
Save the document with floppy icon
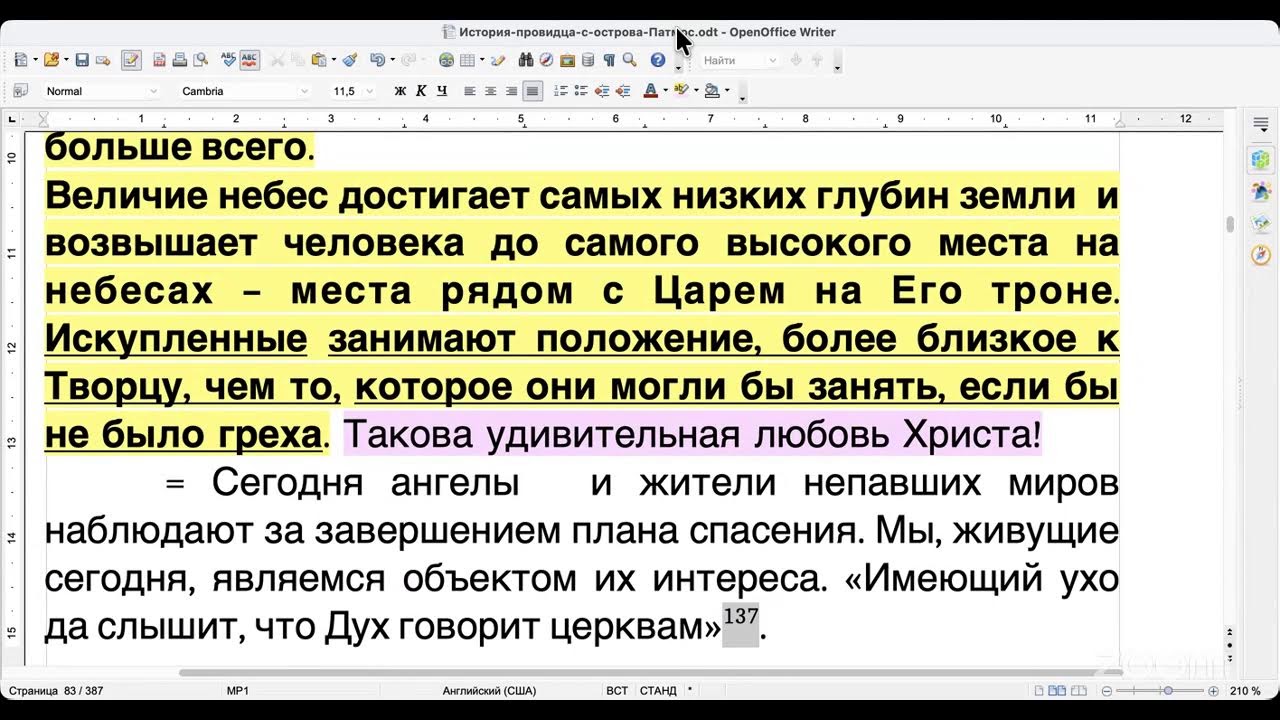82,60
